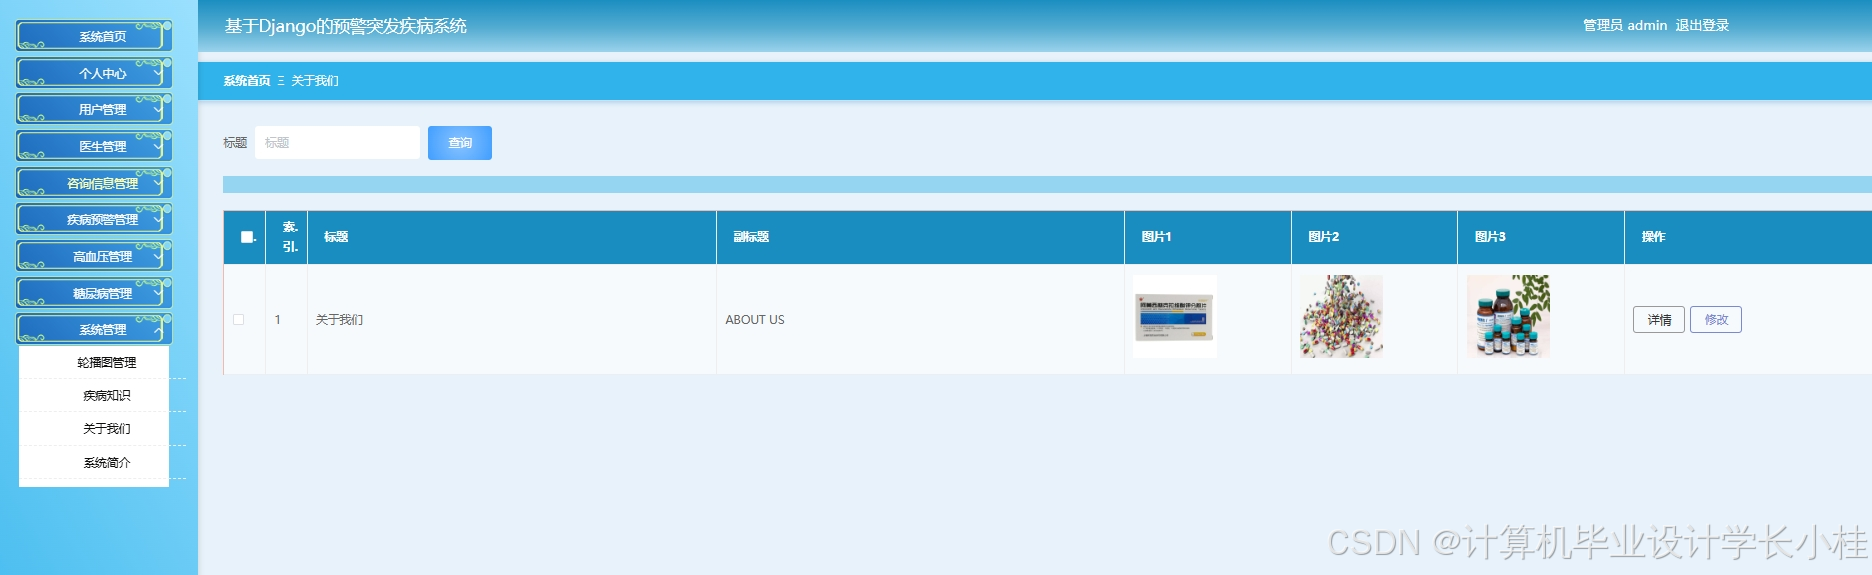1872x575 pixels.
Task: Open the 个人中心 sidebar menu
Action: coord(94,73)
